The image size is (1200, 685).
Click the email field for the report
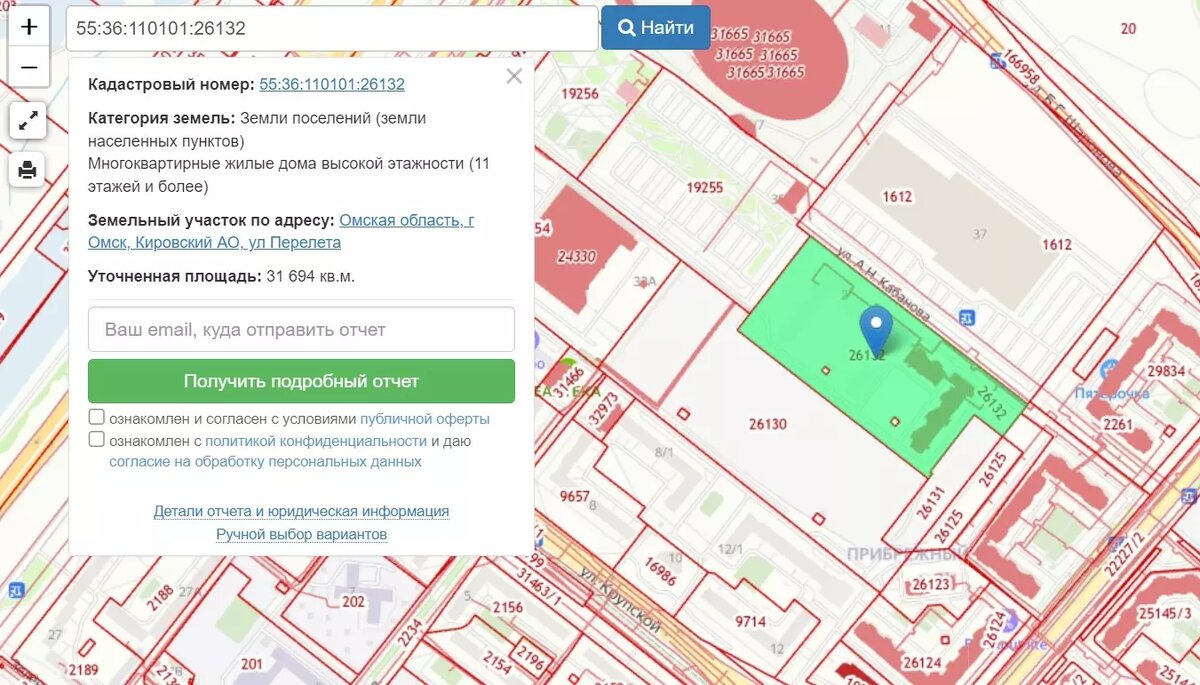click(301, 329)
